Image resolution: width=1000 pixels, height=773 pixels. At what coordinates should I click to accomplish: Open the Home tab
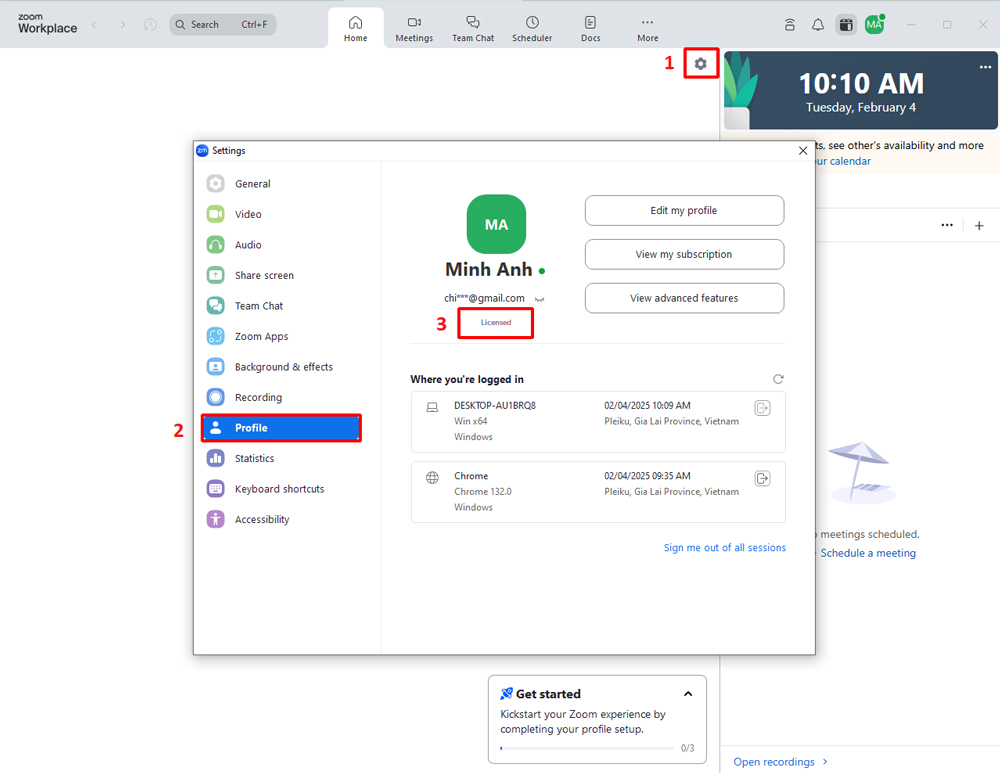(x=355, y=29)
